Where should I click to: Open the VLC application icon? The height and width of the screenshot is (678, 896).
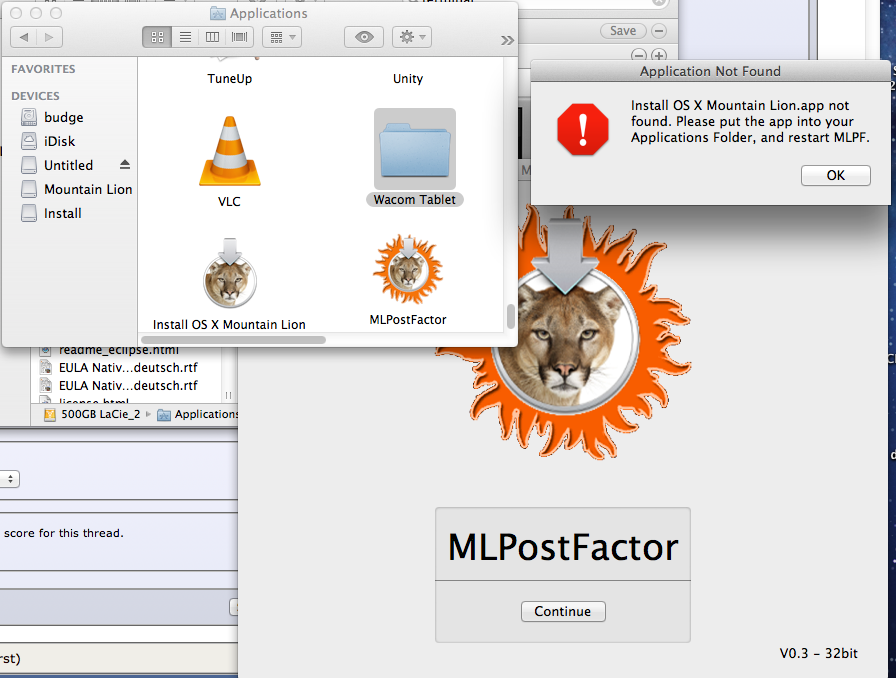tap(230, 151)
